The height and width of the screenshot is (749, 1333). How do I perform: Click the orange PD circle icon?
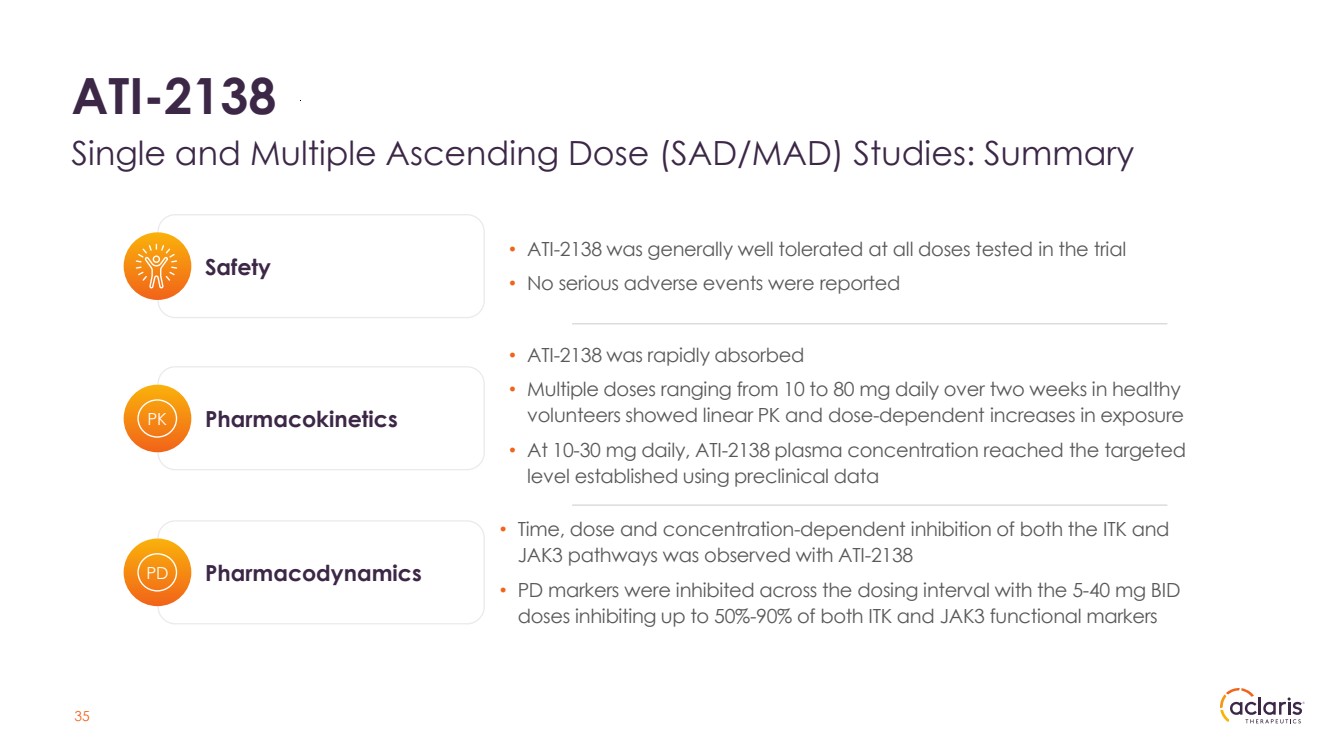(x=157, y=573)
